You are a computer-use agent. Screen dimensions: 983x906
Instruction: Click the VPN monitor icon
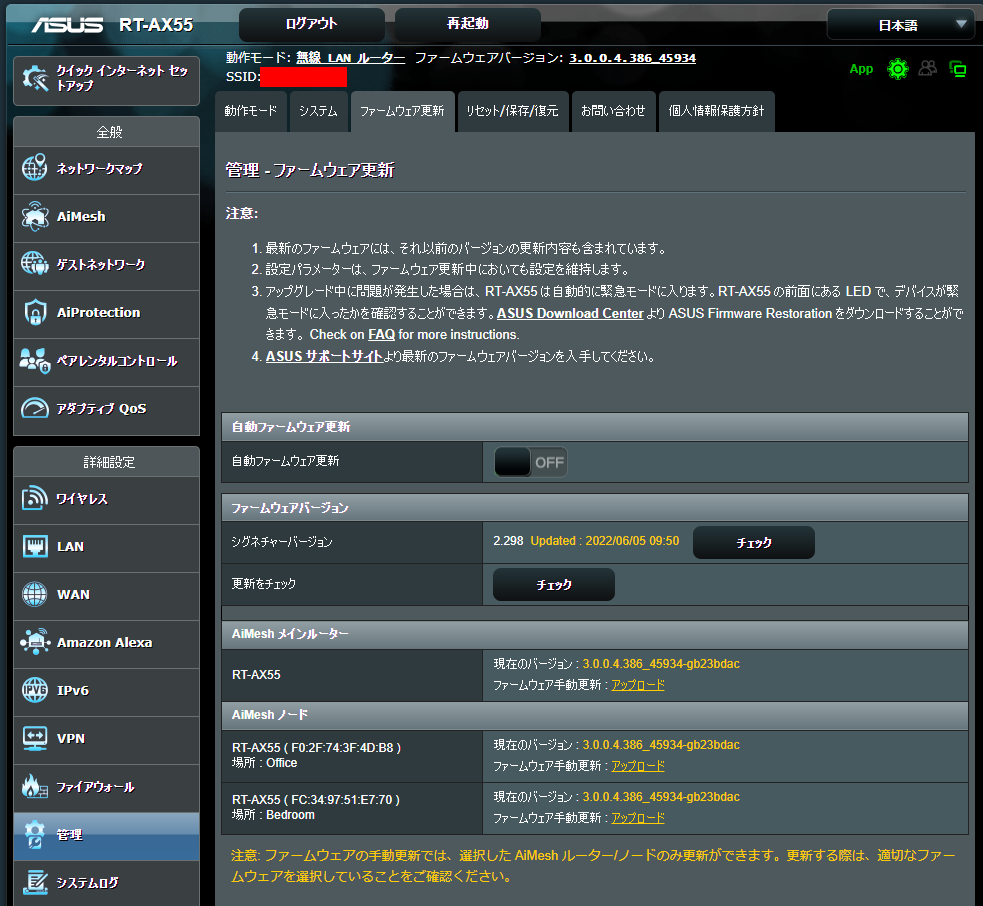tap(34, 738)
